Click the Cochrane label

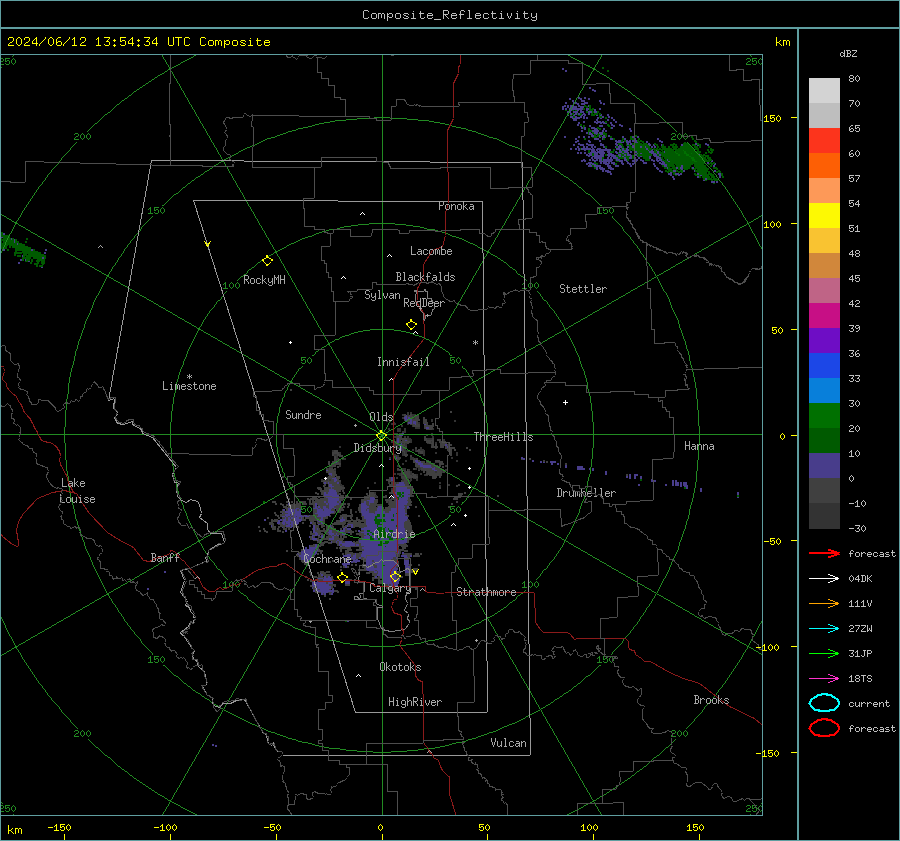(327, 559)
